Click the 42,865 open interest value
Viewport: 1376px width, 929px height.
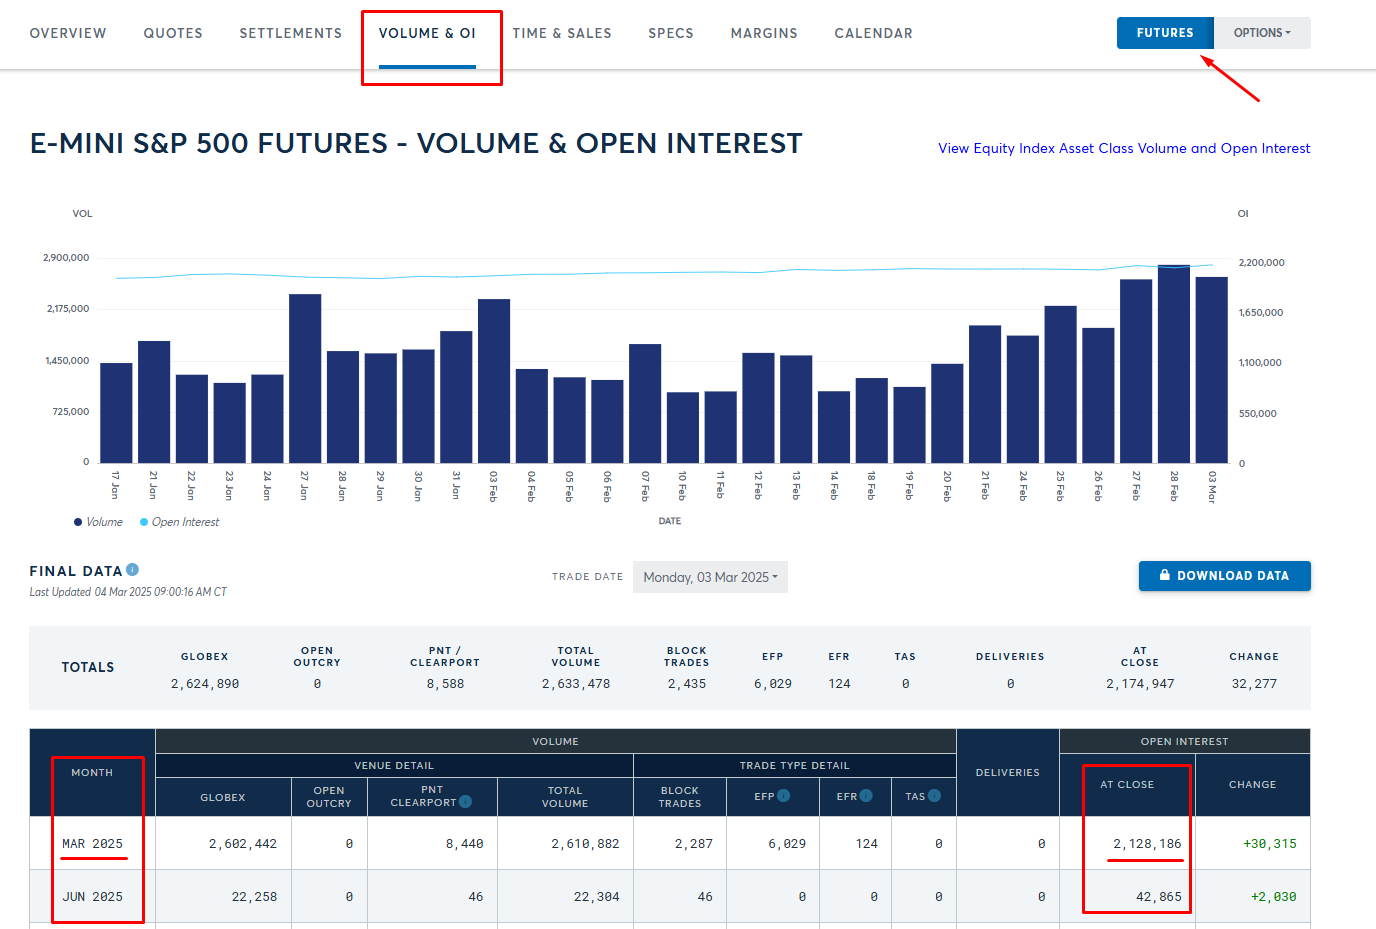click(x=1159, y=897)
